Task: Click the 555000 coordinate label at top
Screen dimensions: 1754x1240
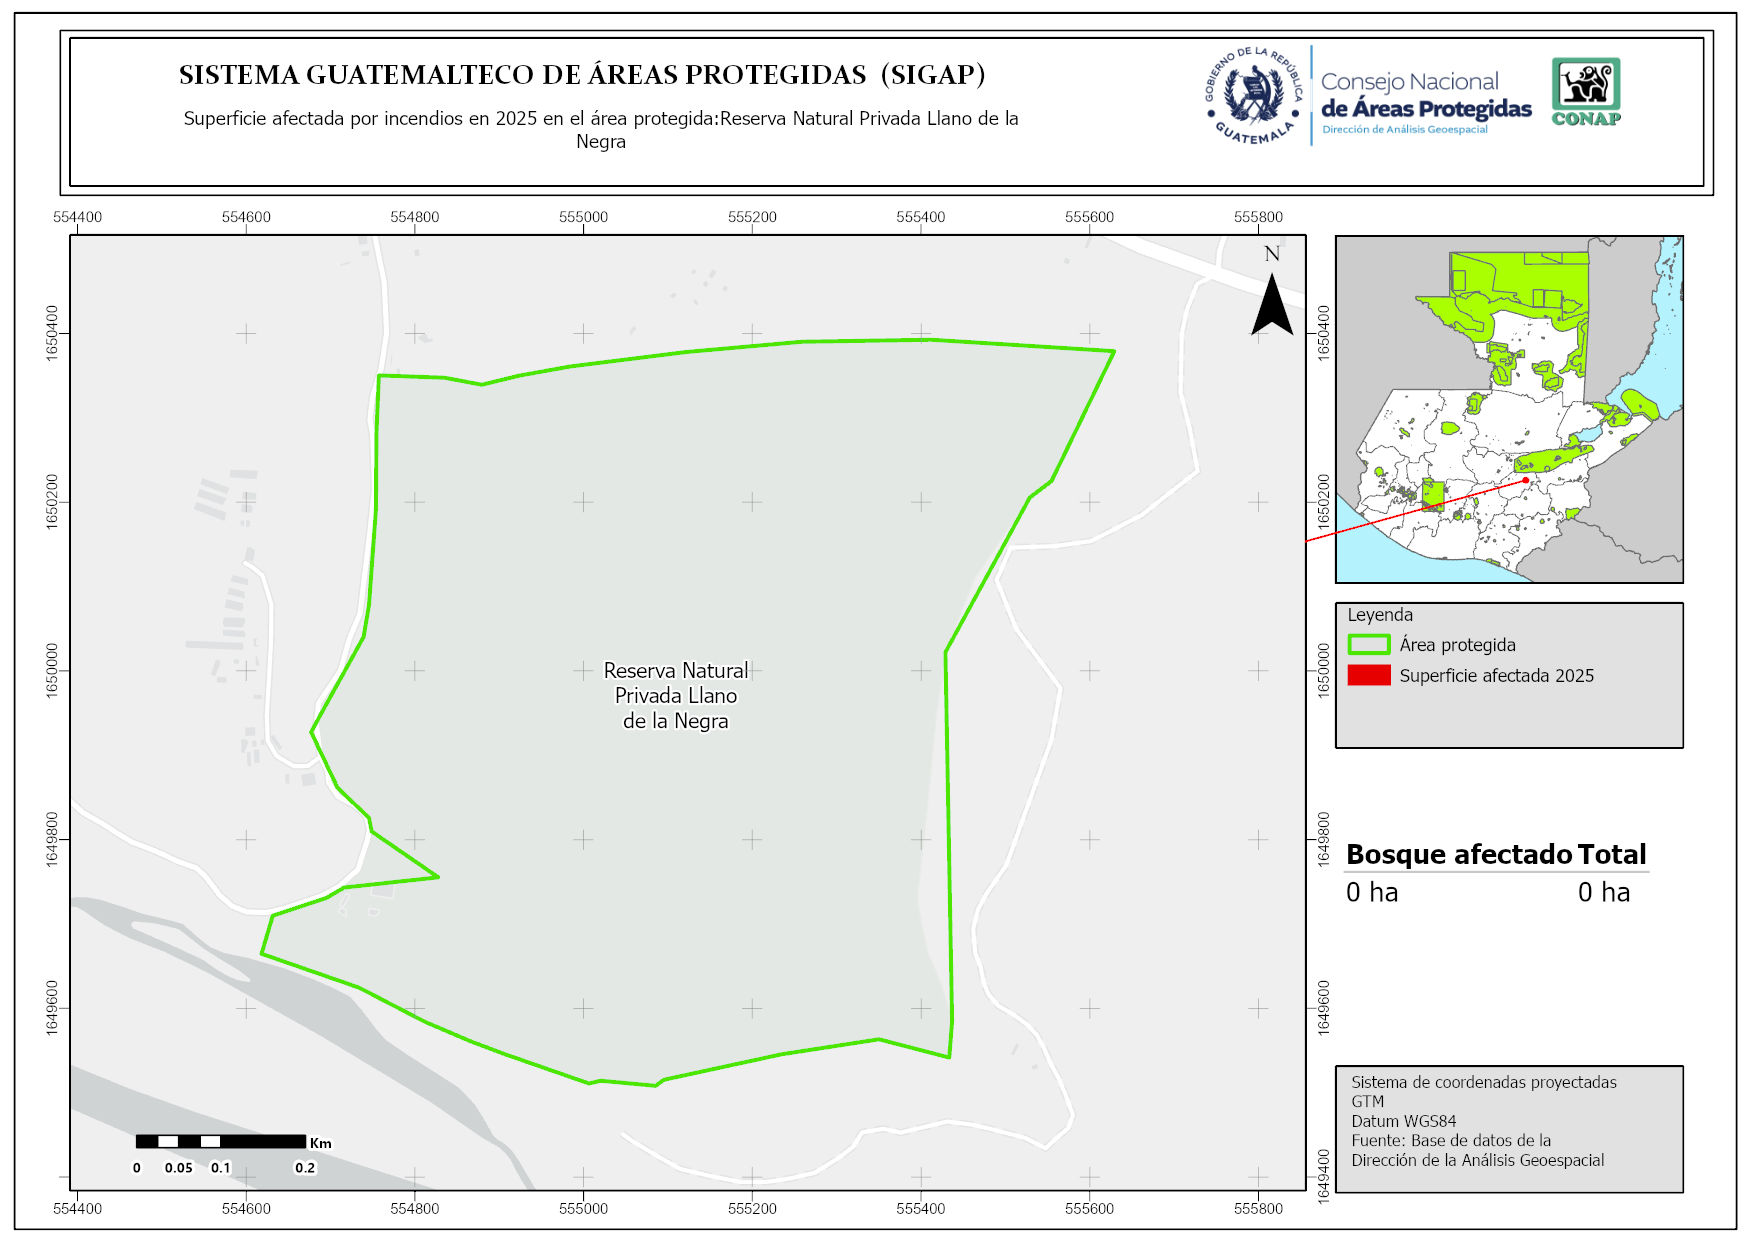Action: pyautogui.click(x=583, y=217)
